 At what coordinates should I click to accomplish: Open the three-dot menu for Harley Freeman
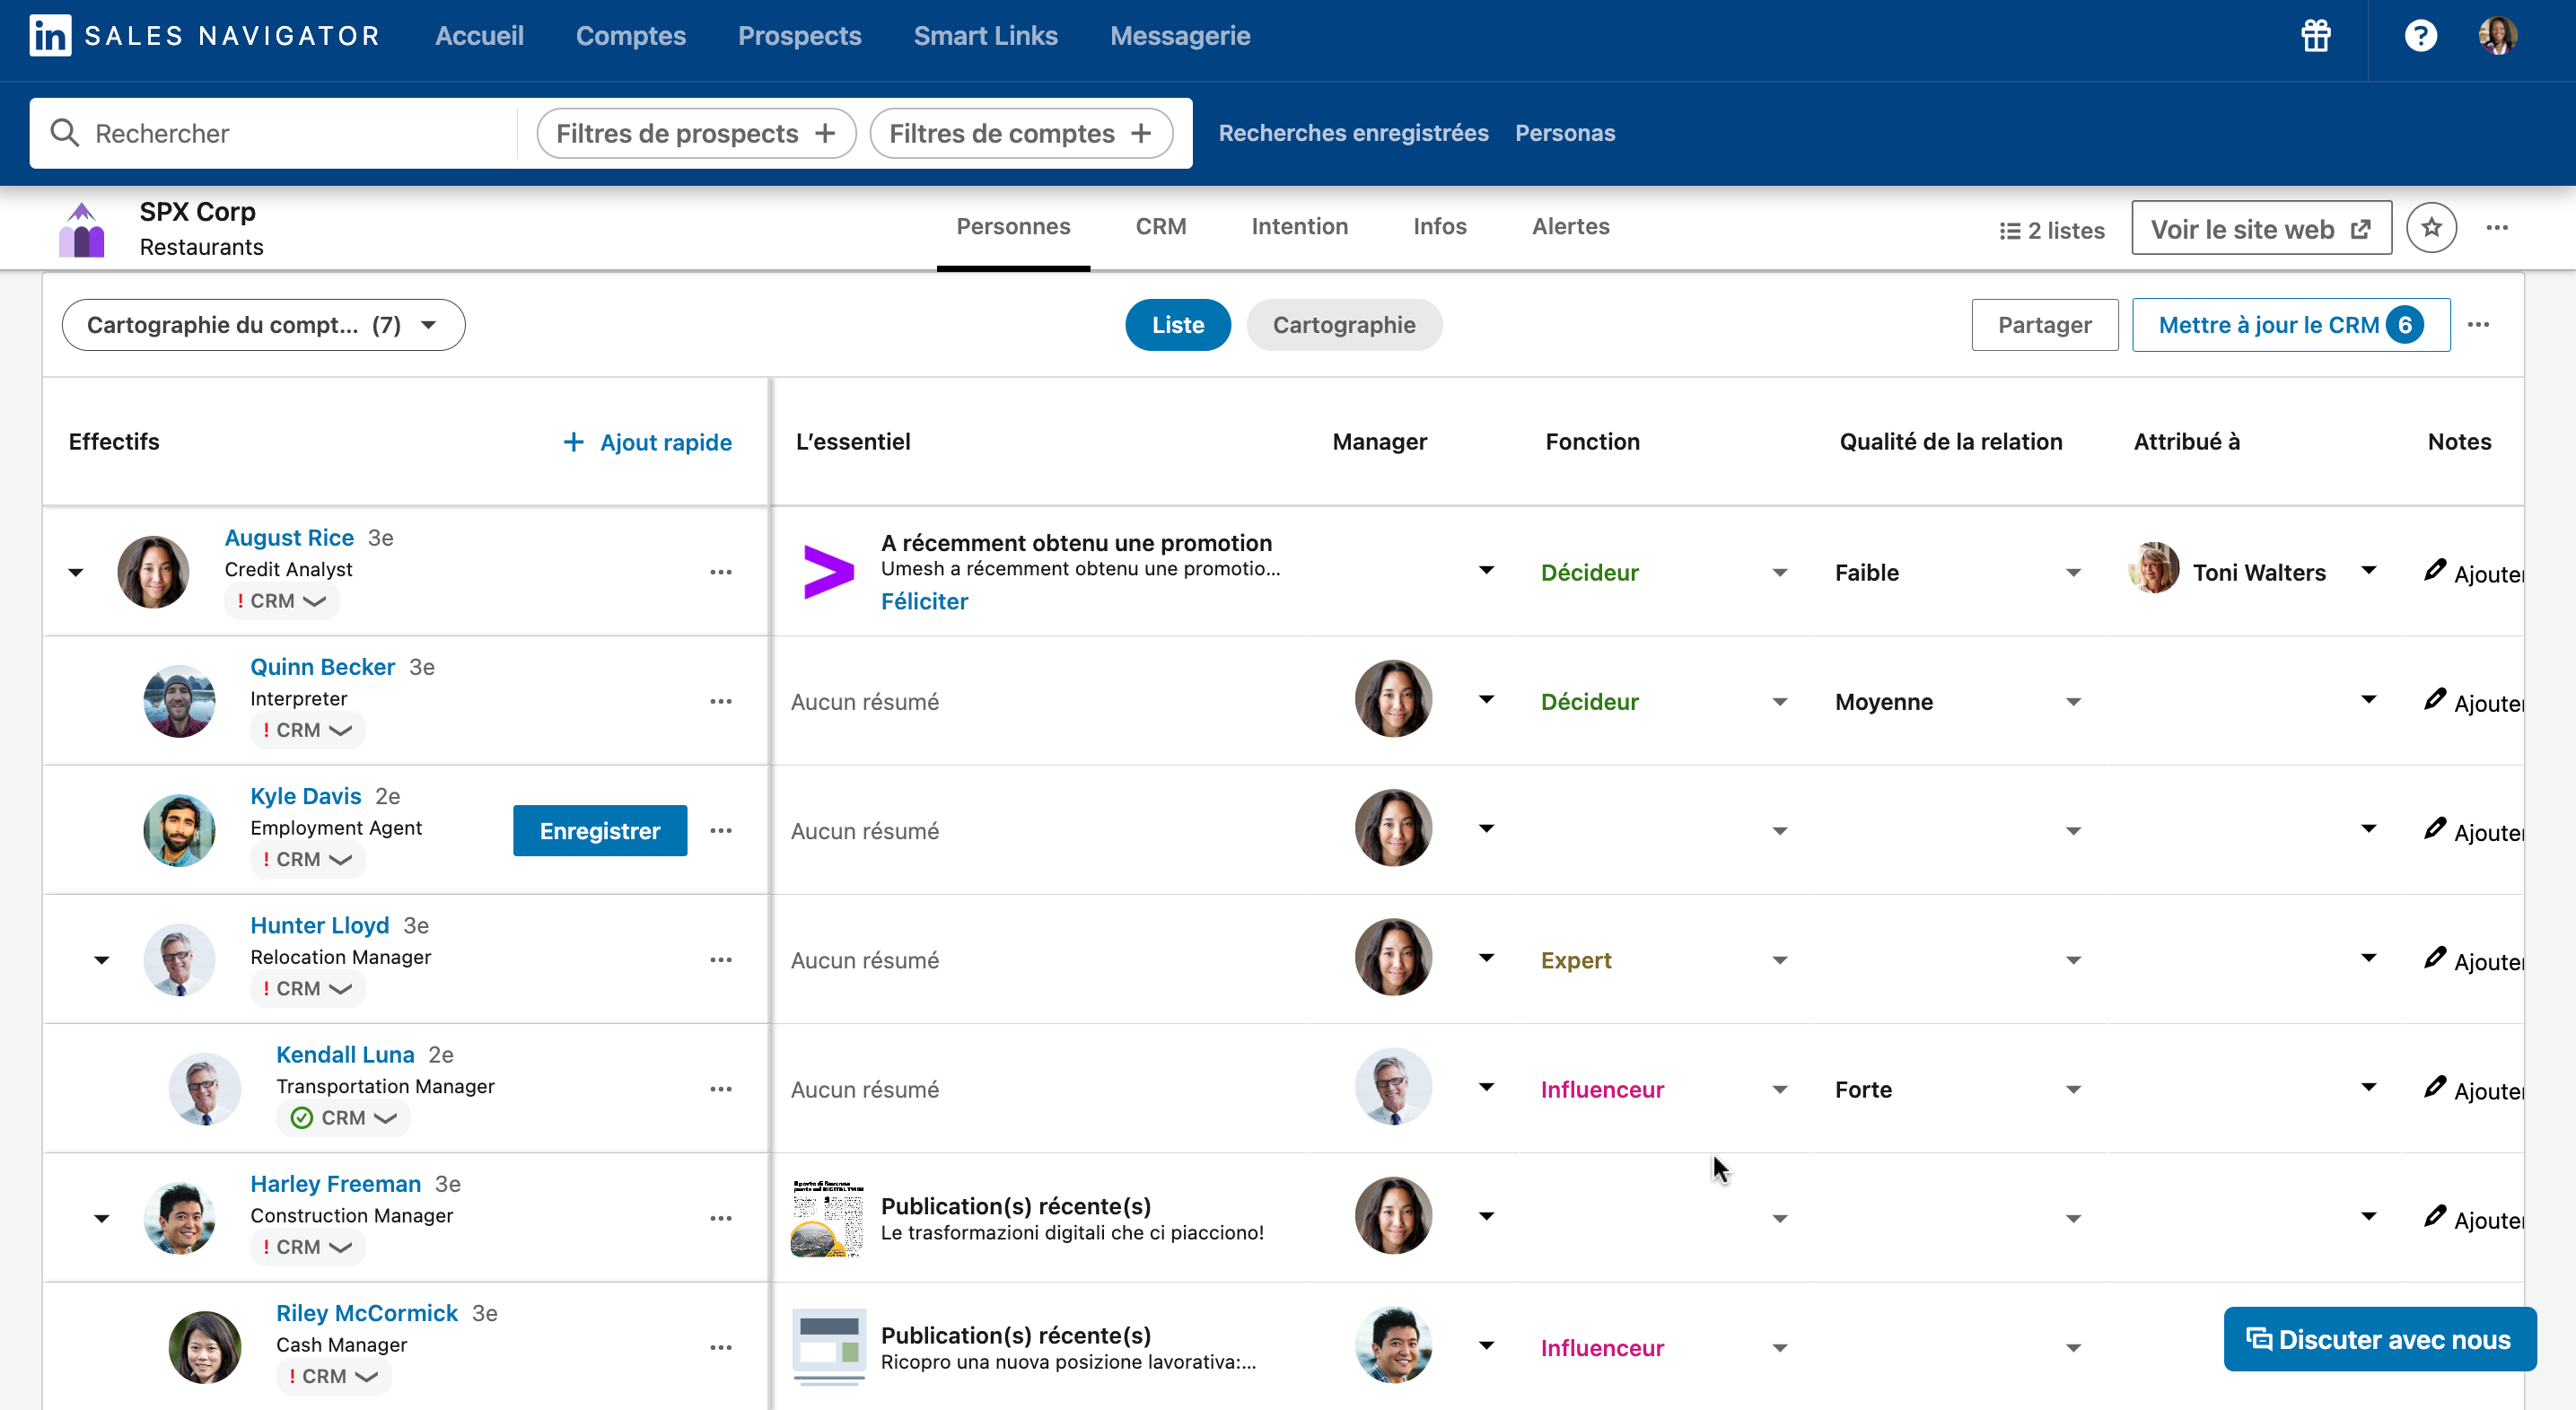721,1218
